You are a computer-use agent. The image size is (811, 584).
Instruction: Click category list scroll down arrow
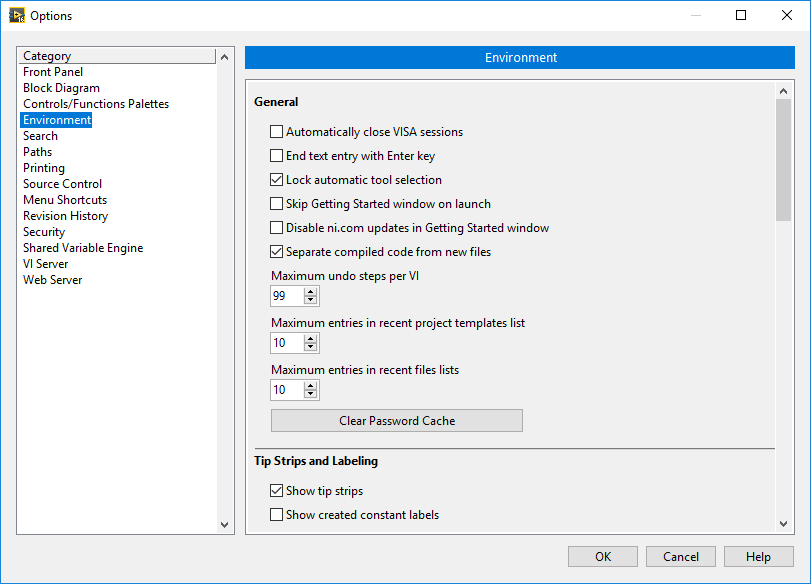224,525
